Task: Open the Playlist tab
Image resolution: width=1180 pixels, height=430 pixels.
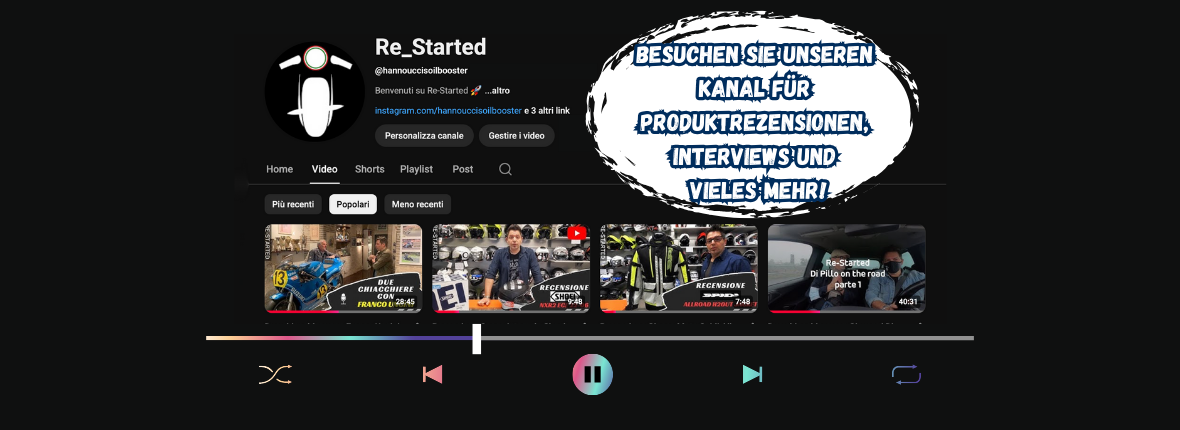Action: 416,169
